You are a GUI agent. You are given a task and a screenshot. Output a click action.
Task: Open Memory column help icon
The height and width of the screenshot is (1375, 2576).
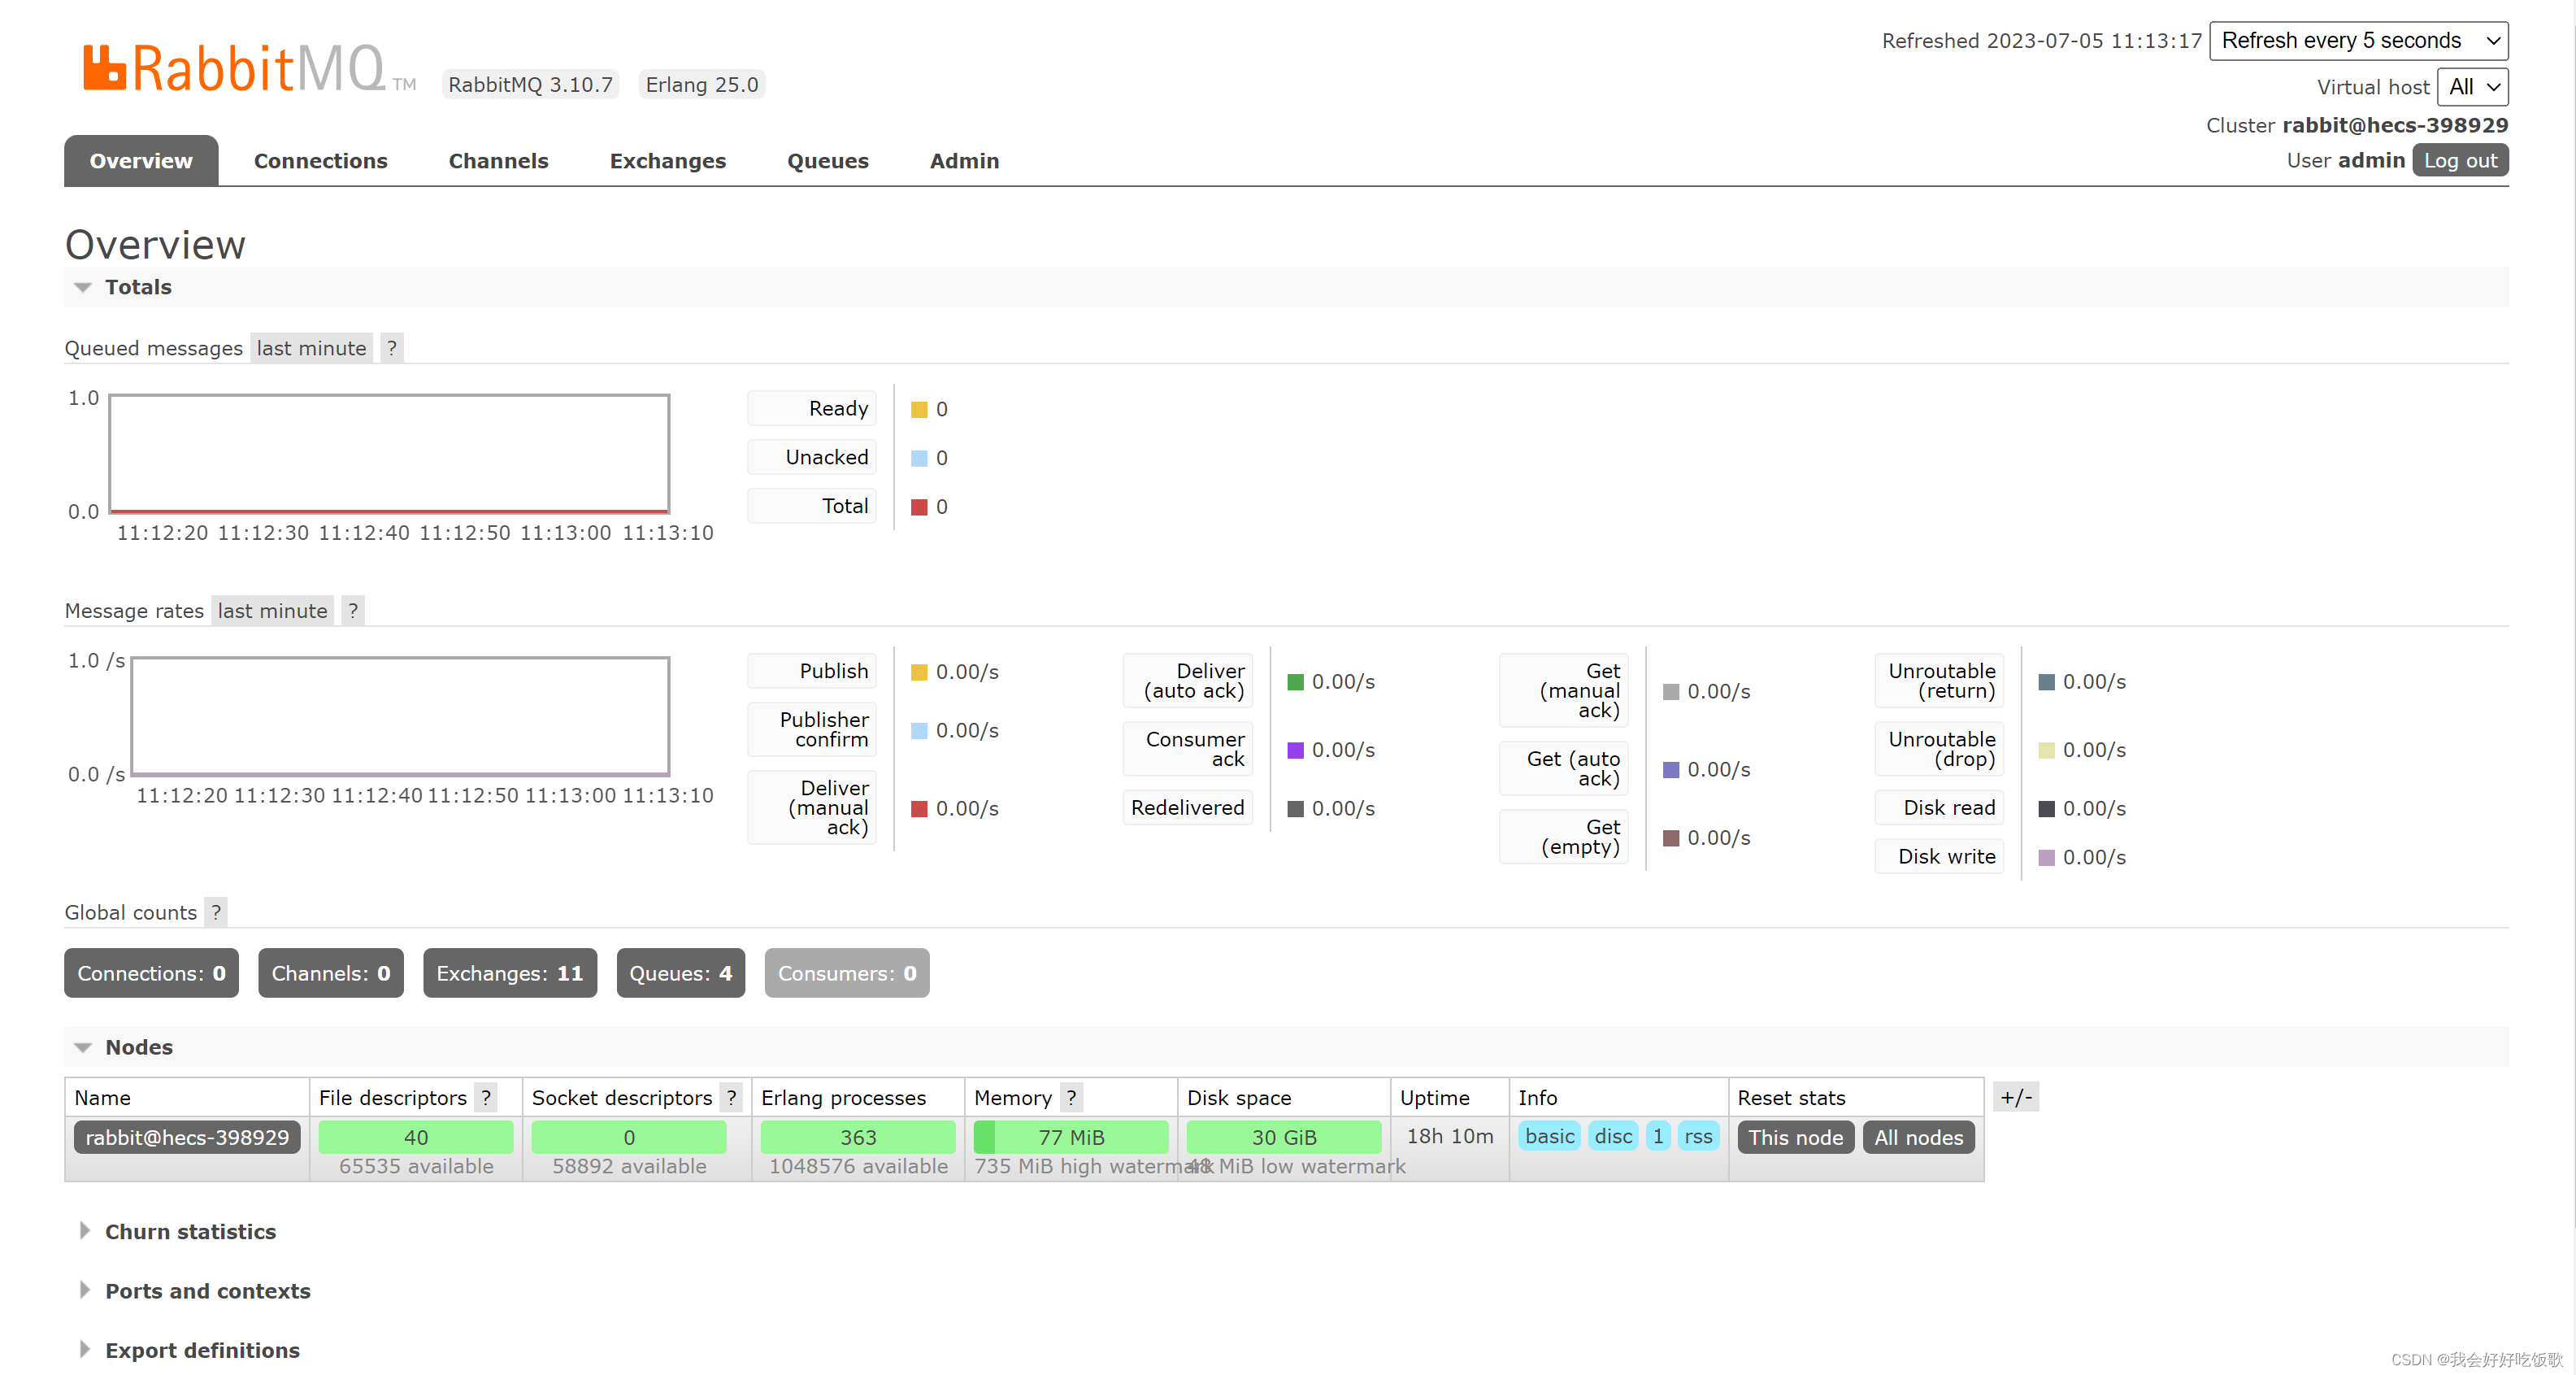coord(1071,1098)
